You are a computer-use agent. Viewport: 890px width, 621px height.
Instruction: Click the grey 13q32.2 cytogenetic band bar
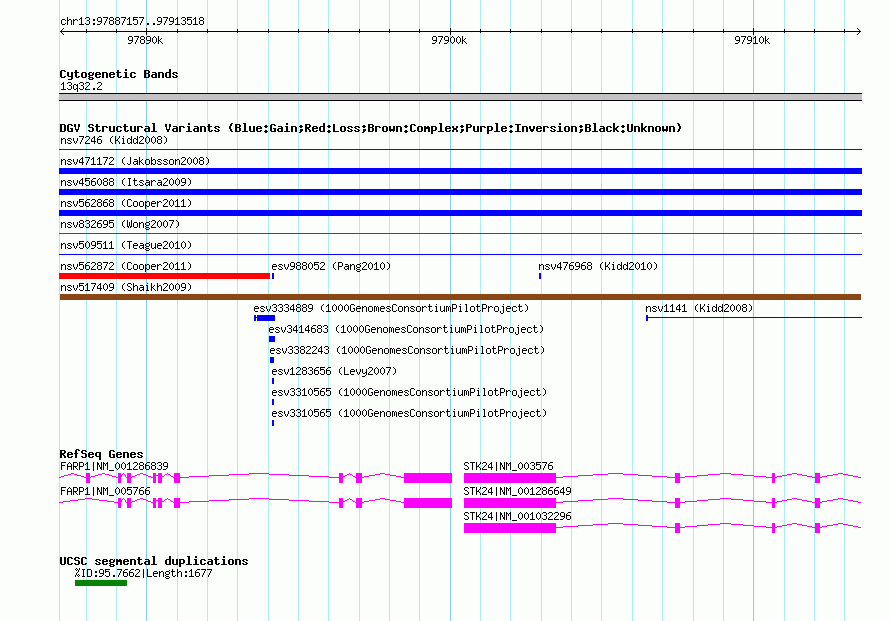(460, 97)
